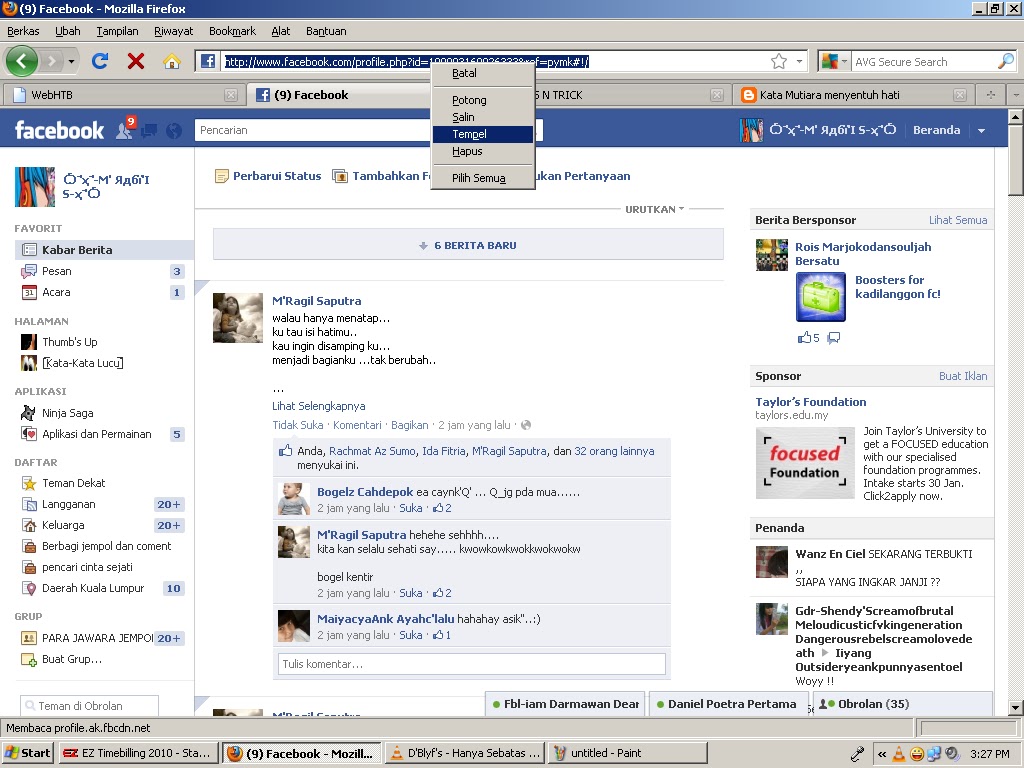Expand 6 BERITA BARU new stories
This screenshot has height=768, width=1024.
(468, 245)
